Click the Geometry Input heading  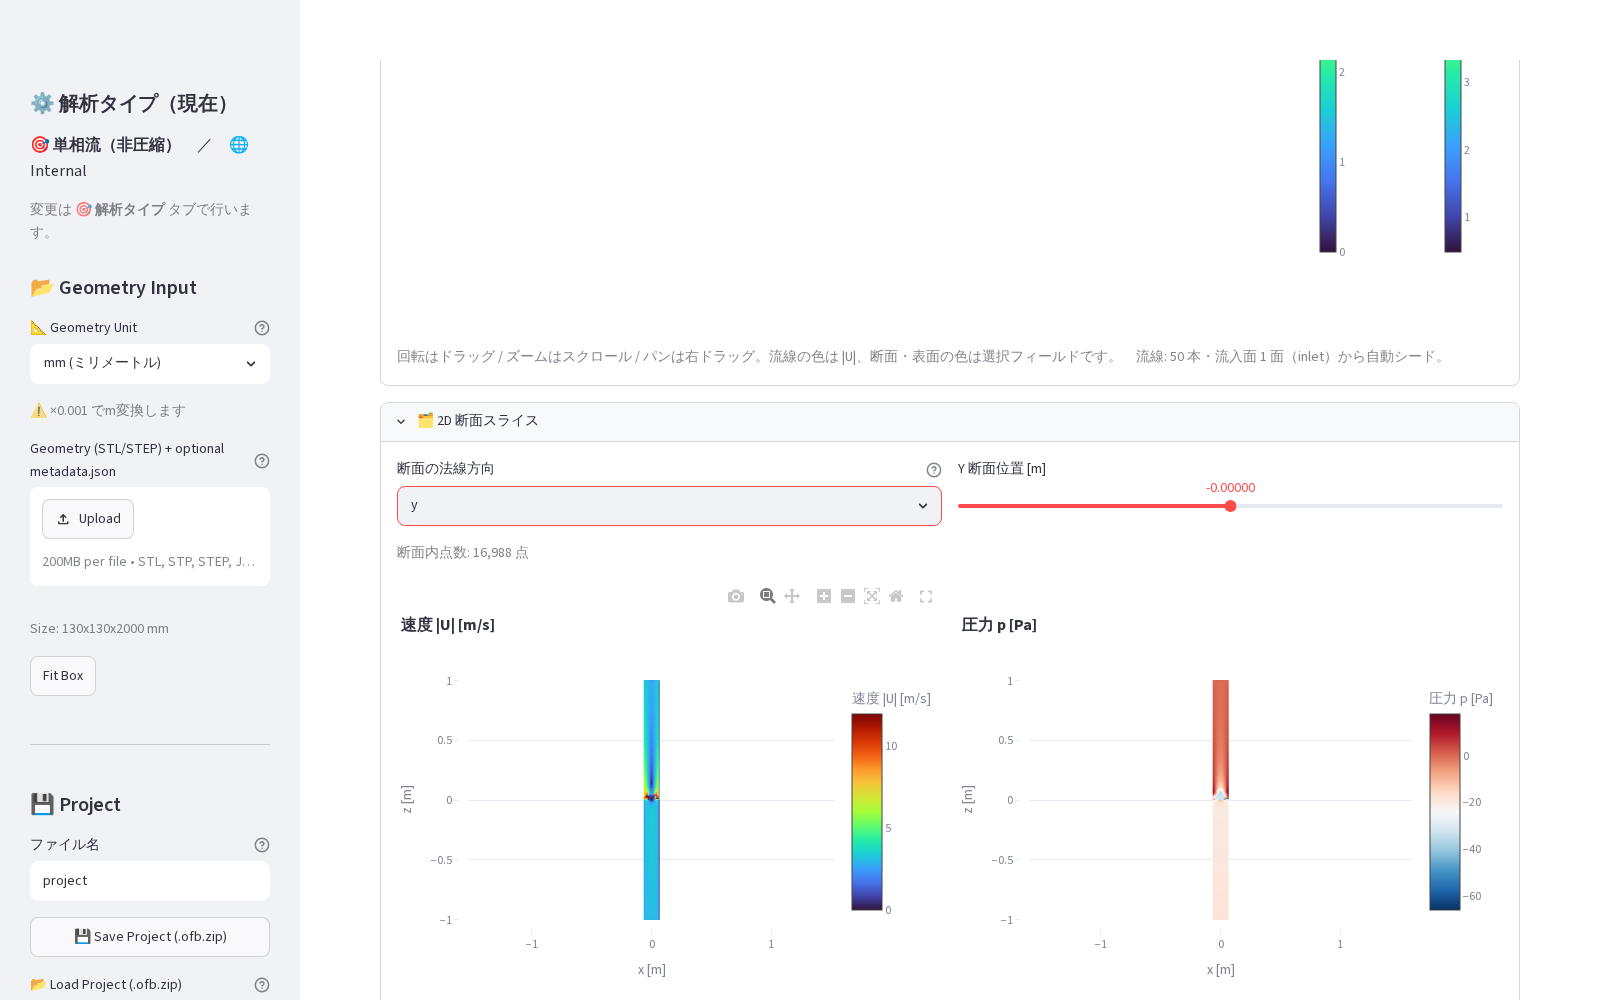tap(113, 288)
